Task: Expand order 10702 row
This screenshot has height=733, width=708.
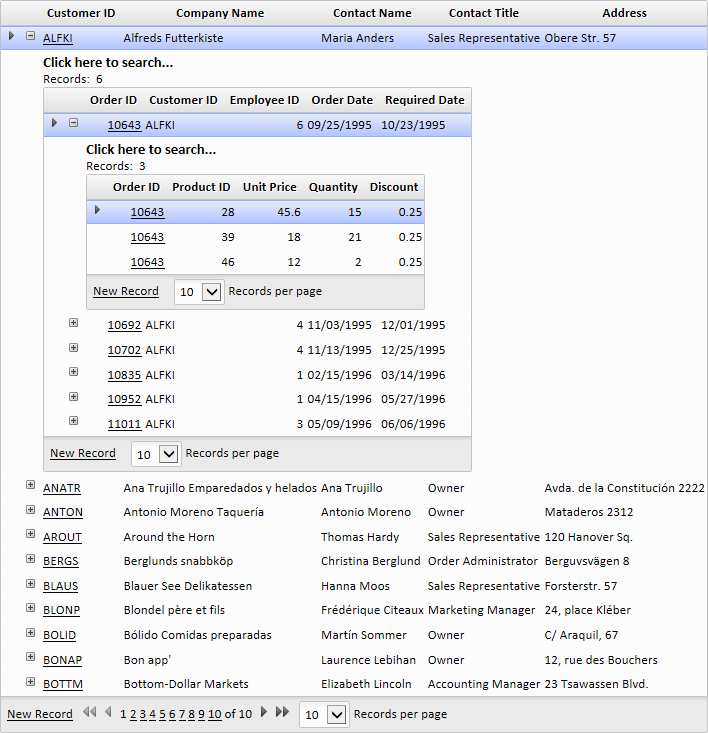Action: click(x=73, y=347)
